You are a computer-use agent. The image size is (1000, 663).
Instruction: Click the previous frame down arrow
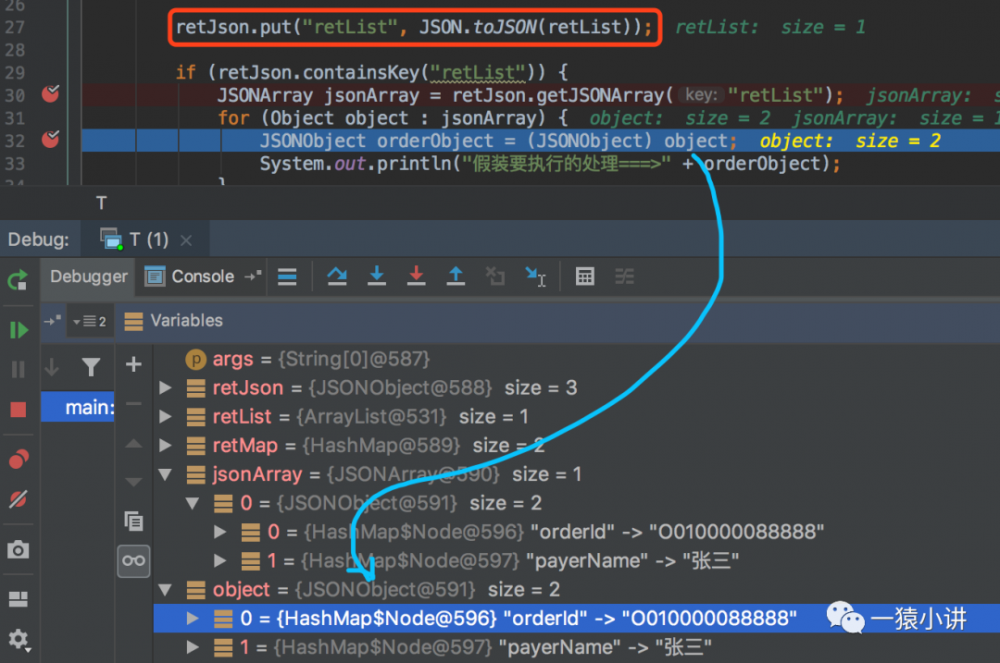(52, 367)
